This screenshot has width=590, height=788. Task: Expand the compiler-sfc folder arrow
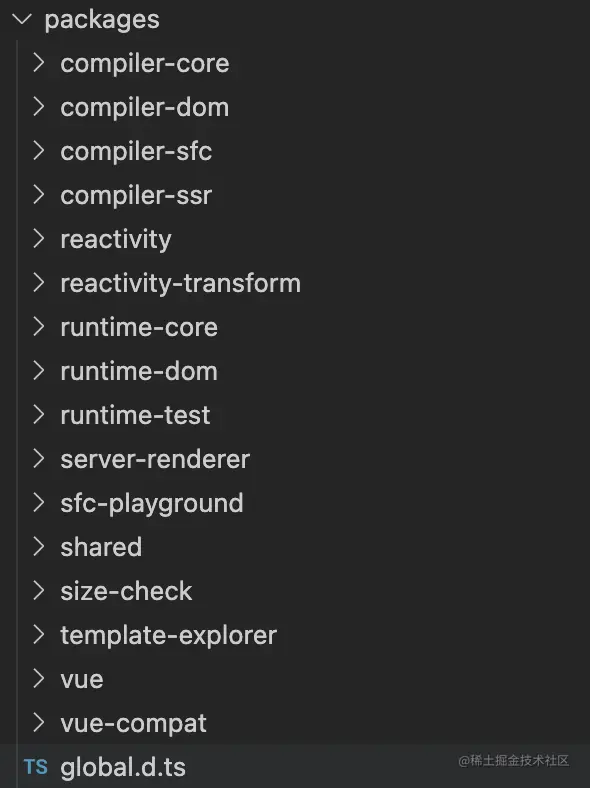(x=39, y=151)
